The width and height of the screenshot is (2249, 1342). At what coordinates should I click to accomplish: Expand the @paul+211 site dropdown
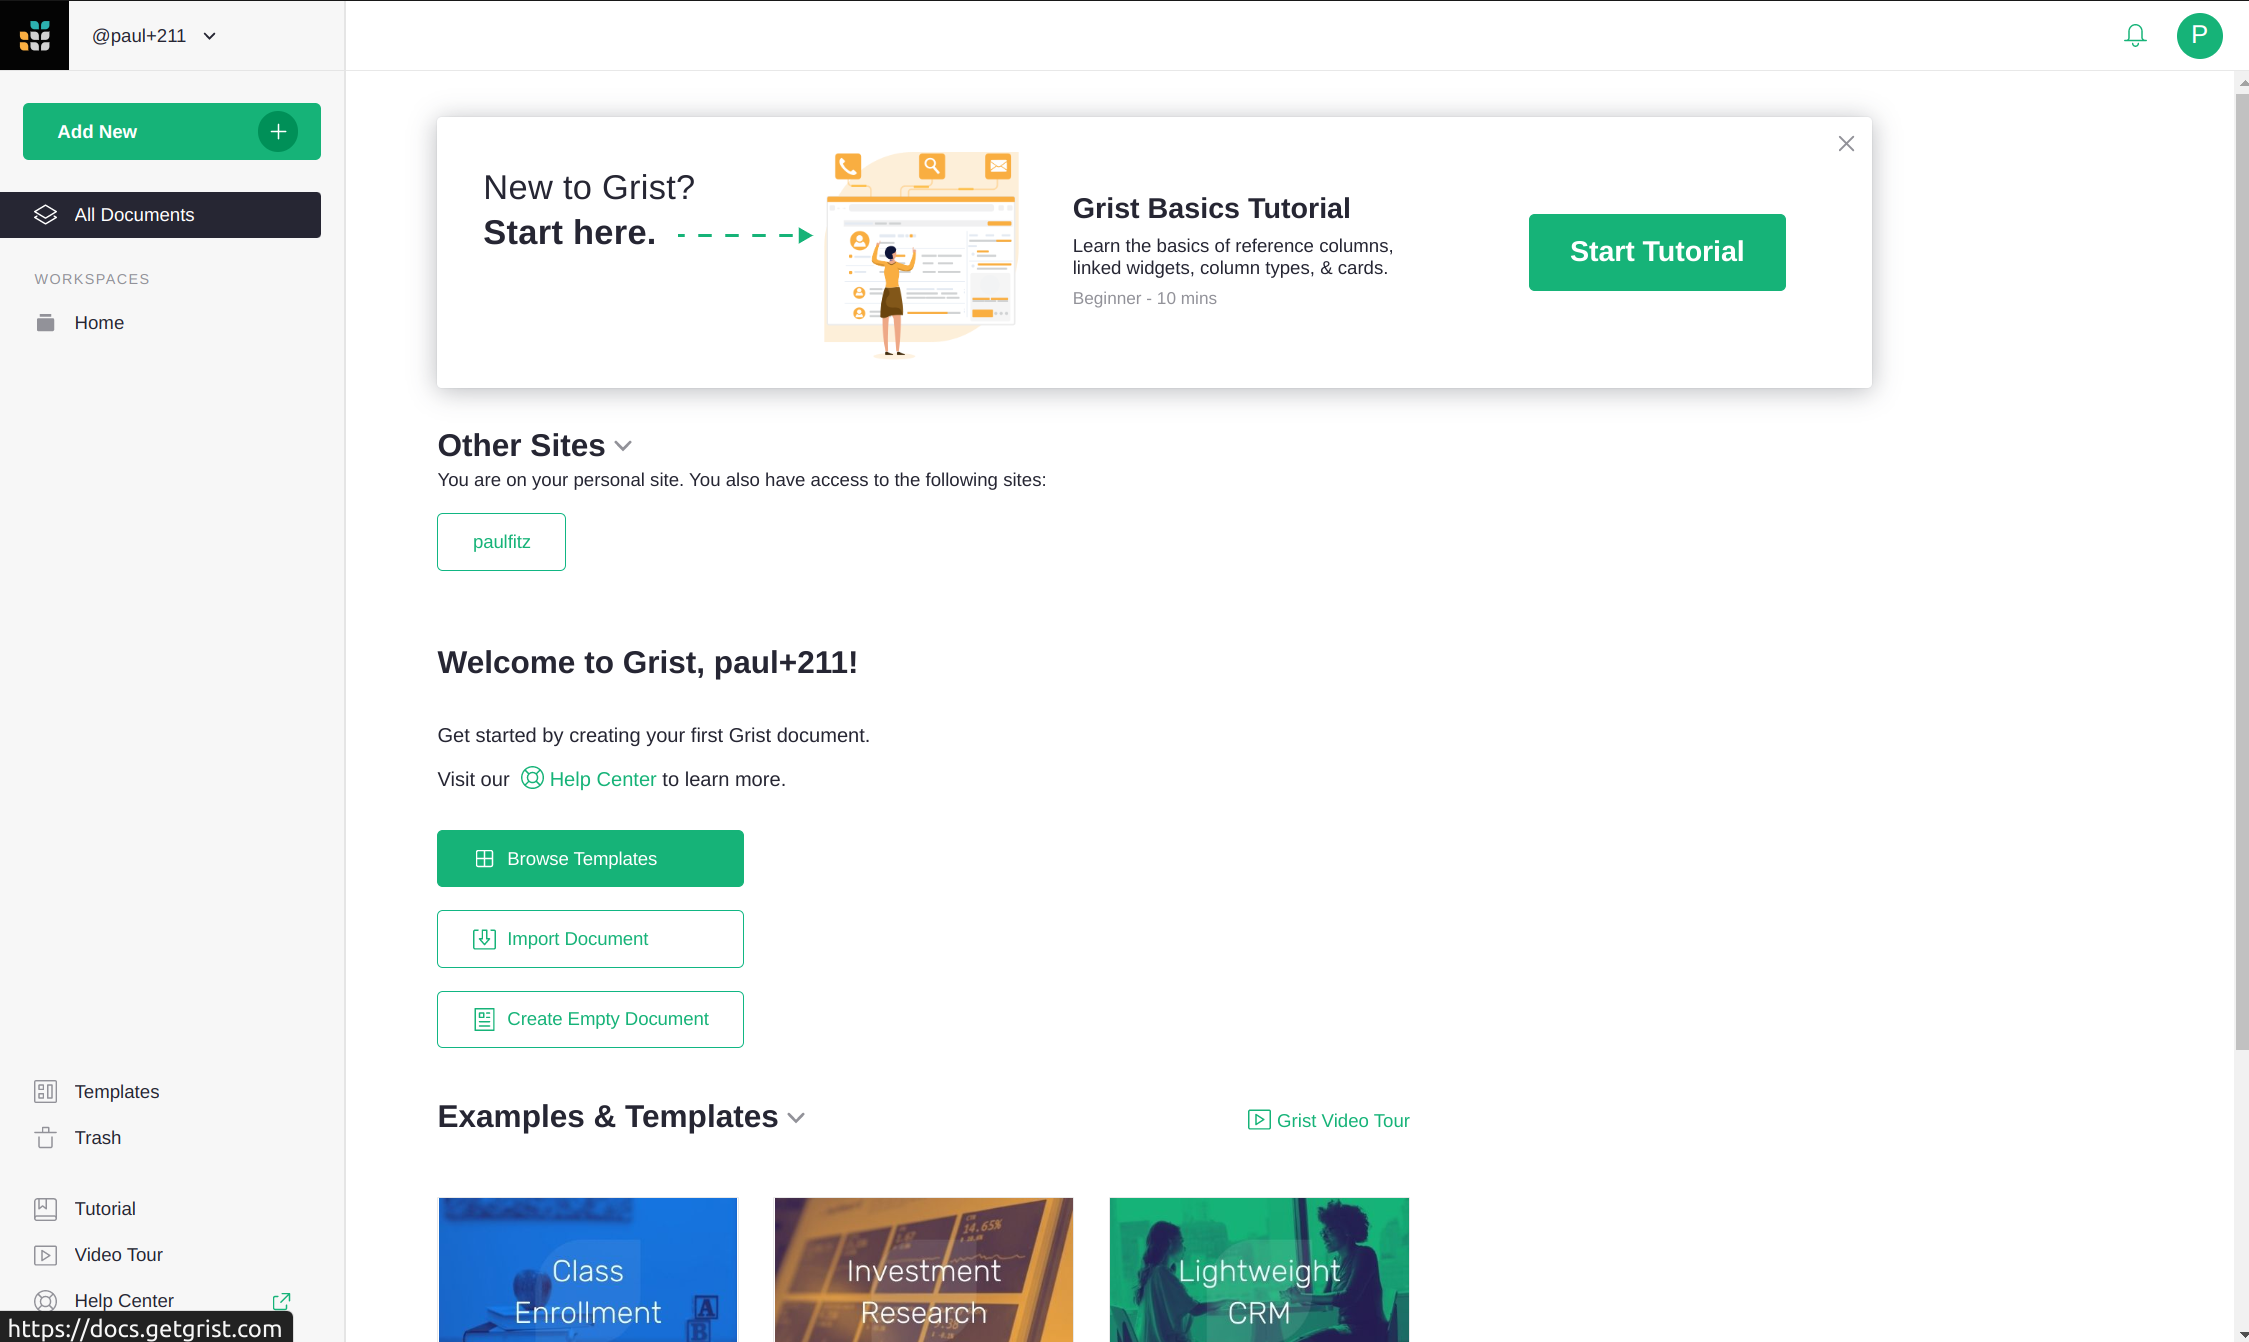tap(210, 36)
